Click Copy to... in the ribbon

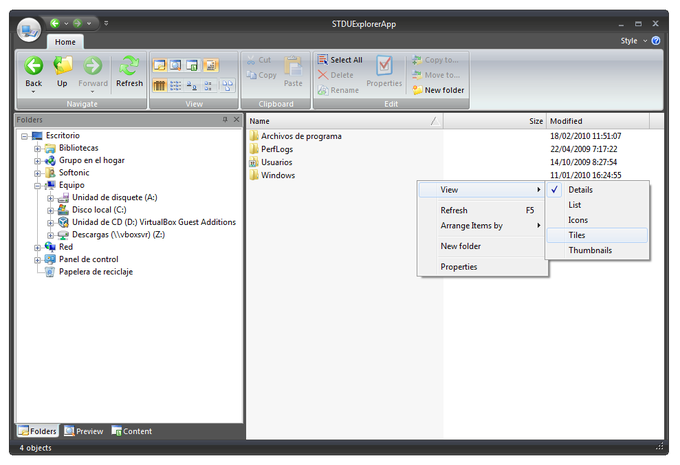pyautogui.click(x=435, y=60)
